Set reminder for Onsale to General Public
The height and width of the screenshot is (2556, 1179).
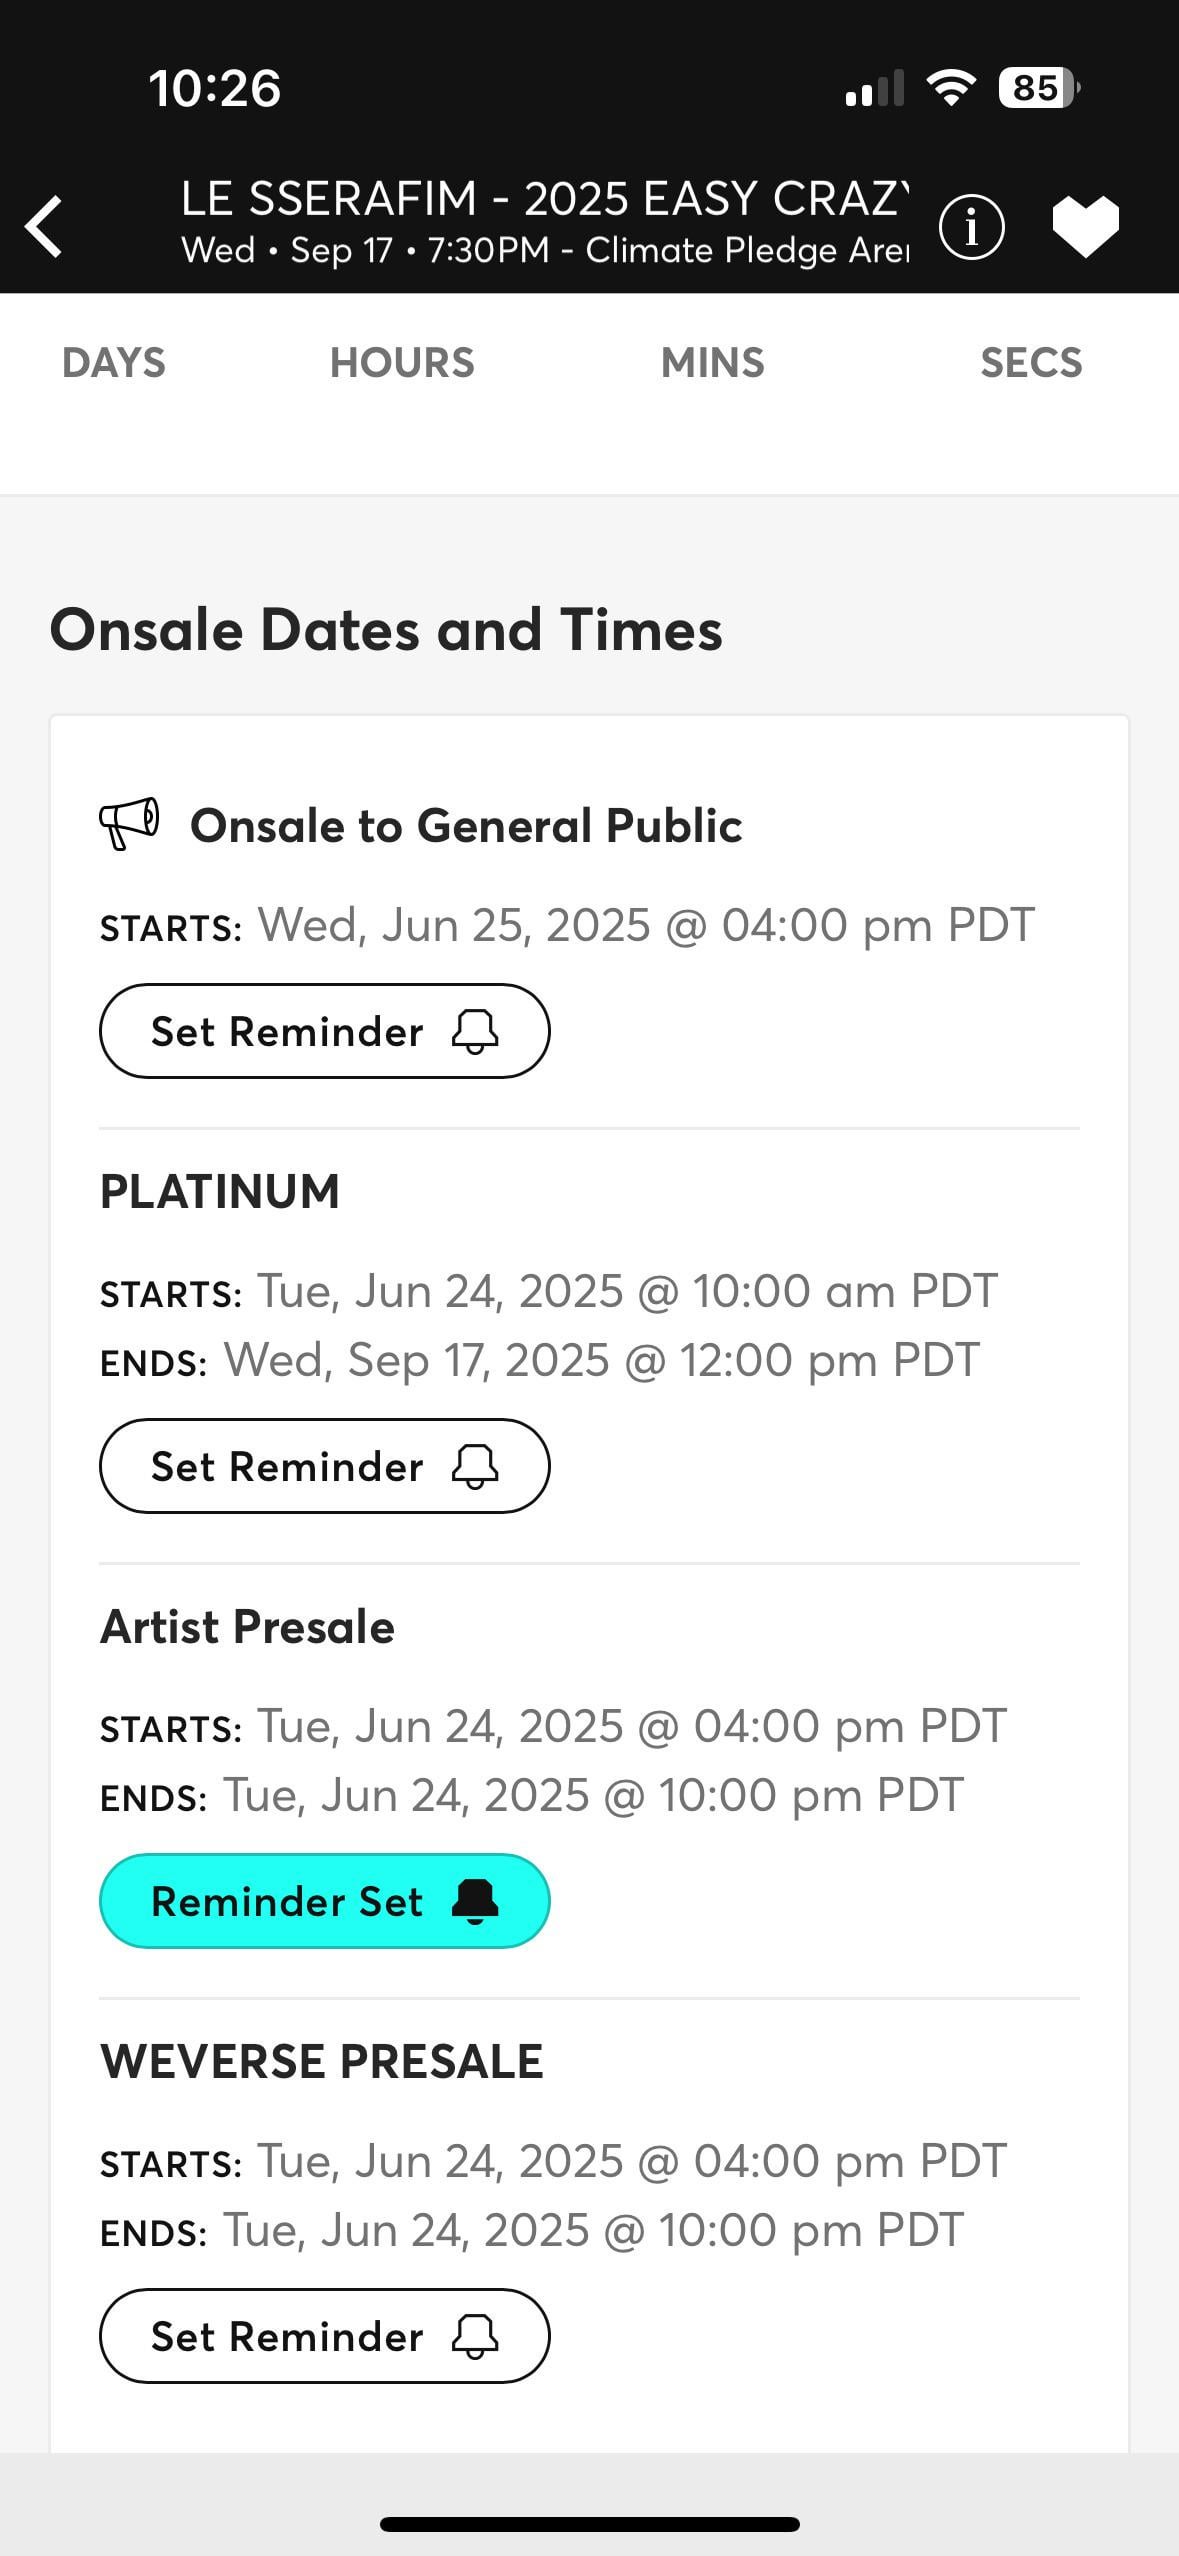[324, 1031]
